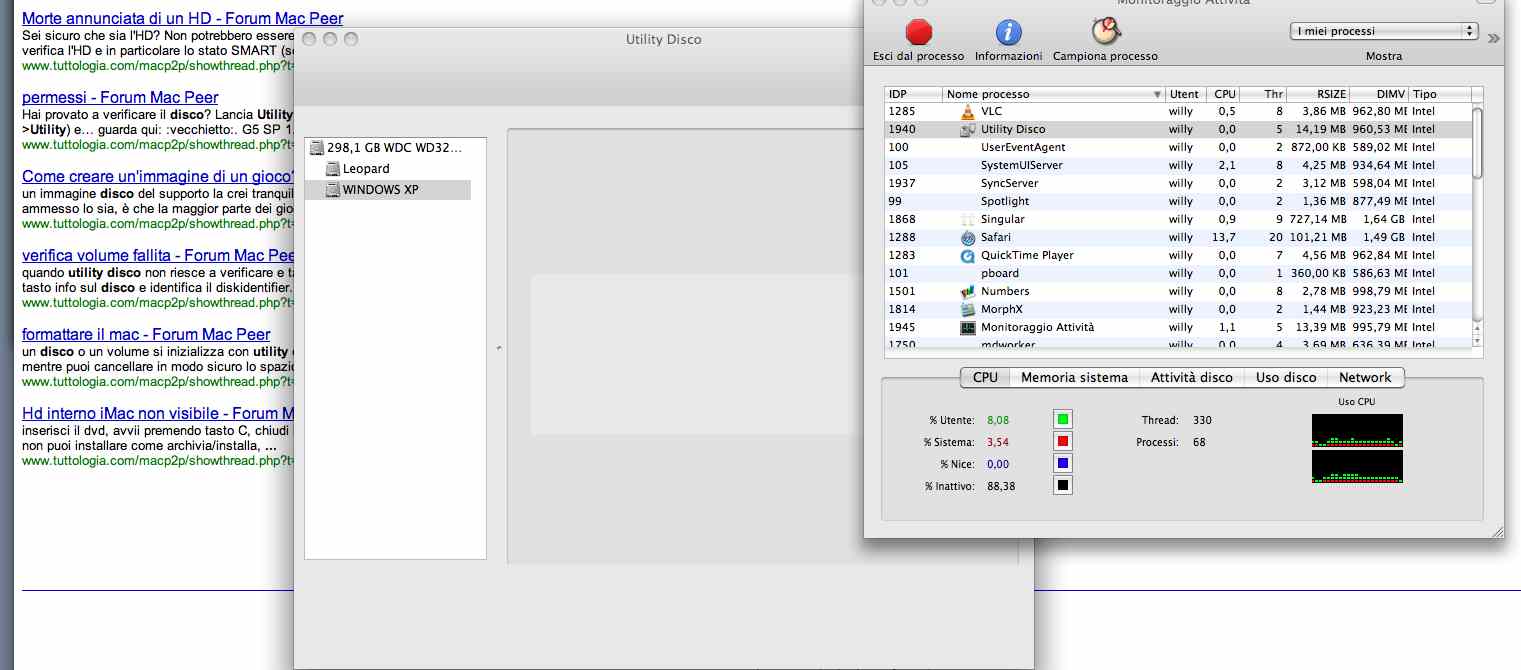Sort processes by DIMV column
The width and height of the screenshot is (1521, 670).
pyautogui.click(x=1379, y=94)
